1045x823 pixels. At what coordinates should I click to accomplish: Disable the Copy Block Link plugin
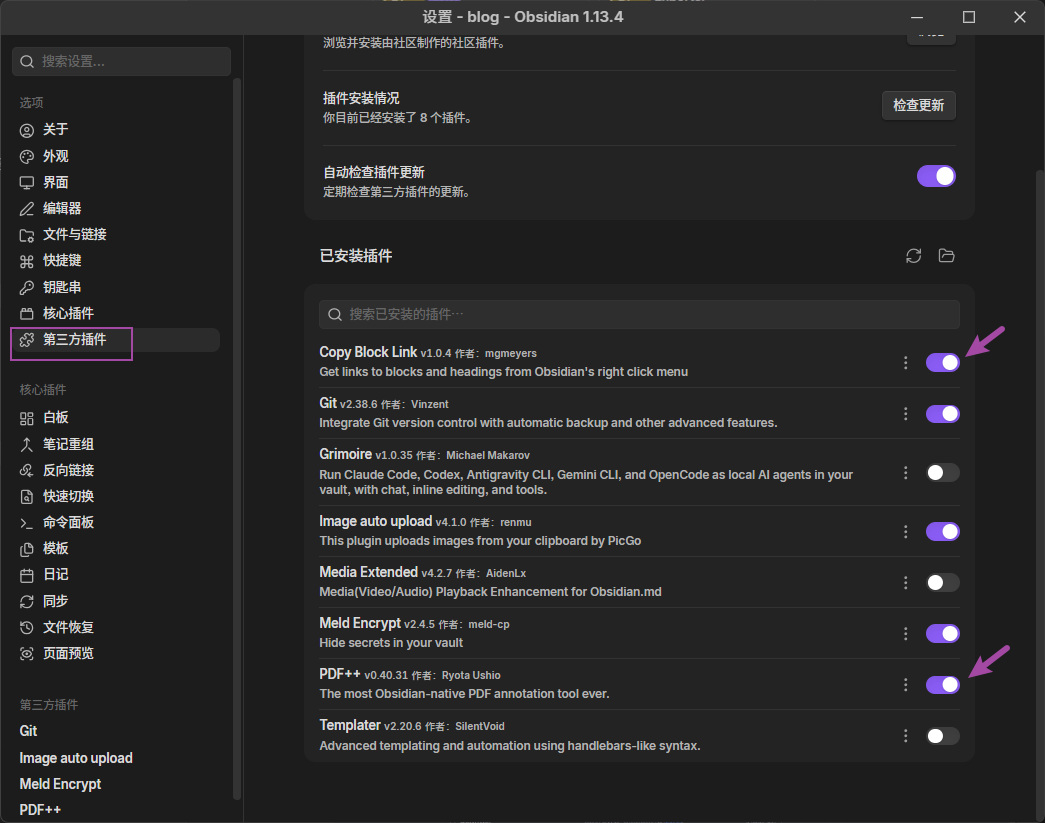pos(942,363)
